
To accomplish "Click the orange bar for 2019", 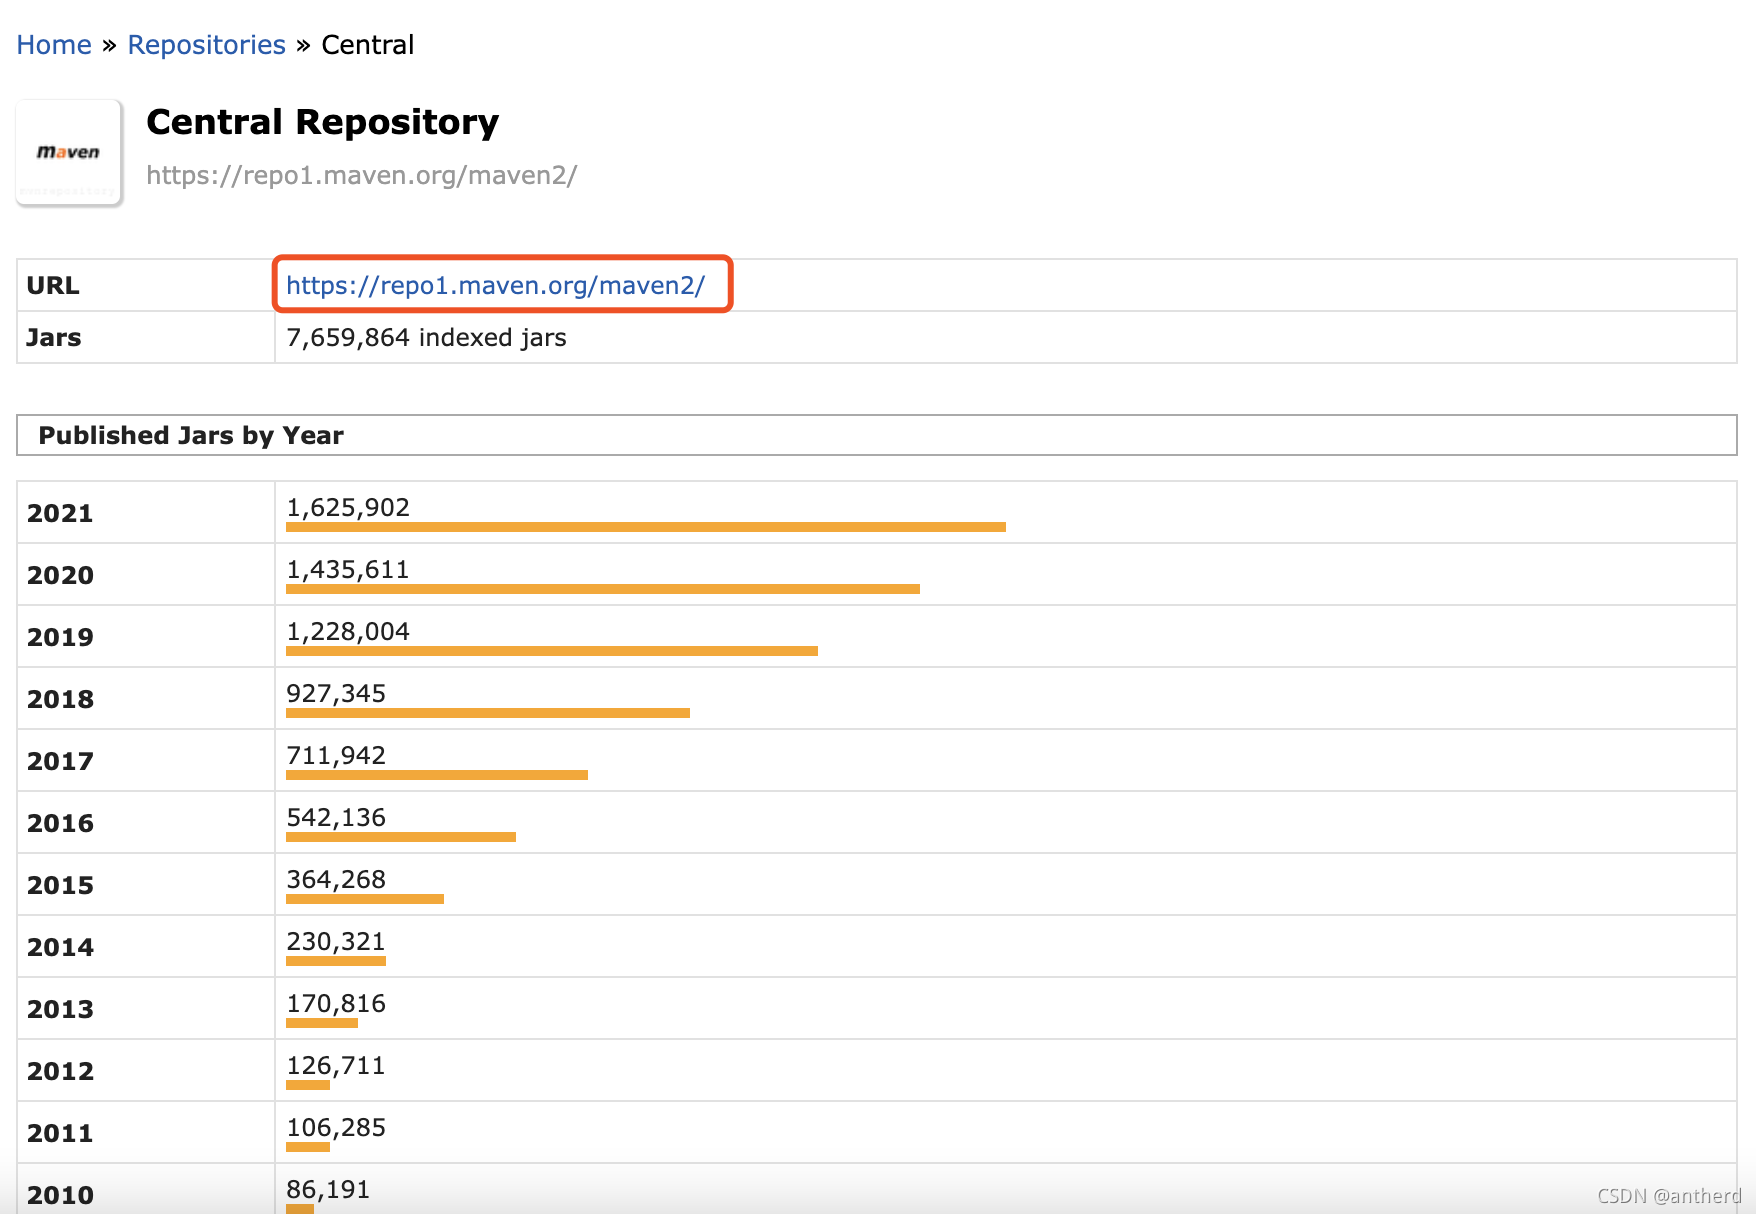I will click(x=552, y=651).
